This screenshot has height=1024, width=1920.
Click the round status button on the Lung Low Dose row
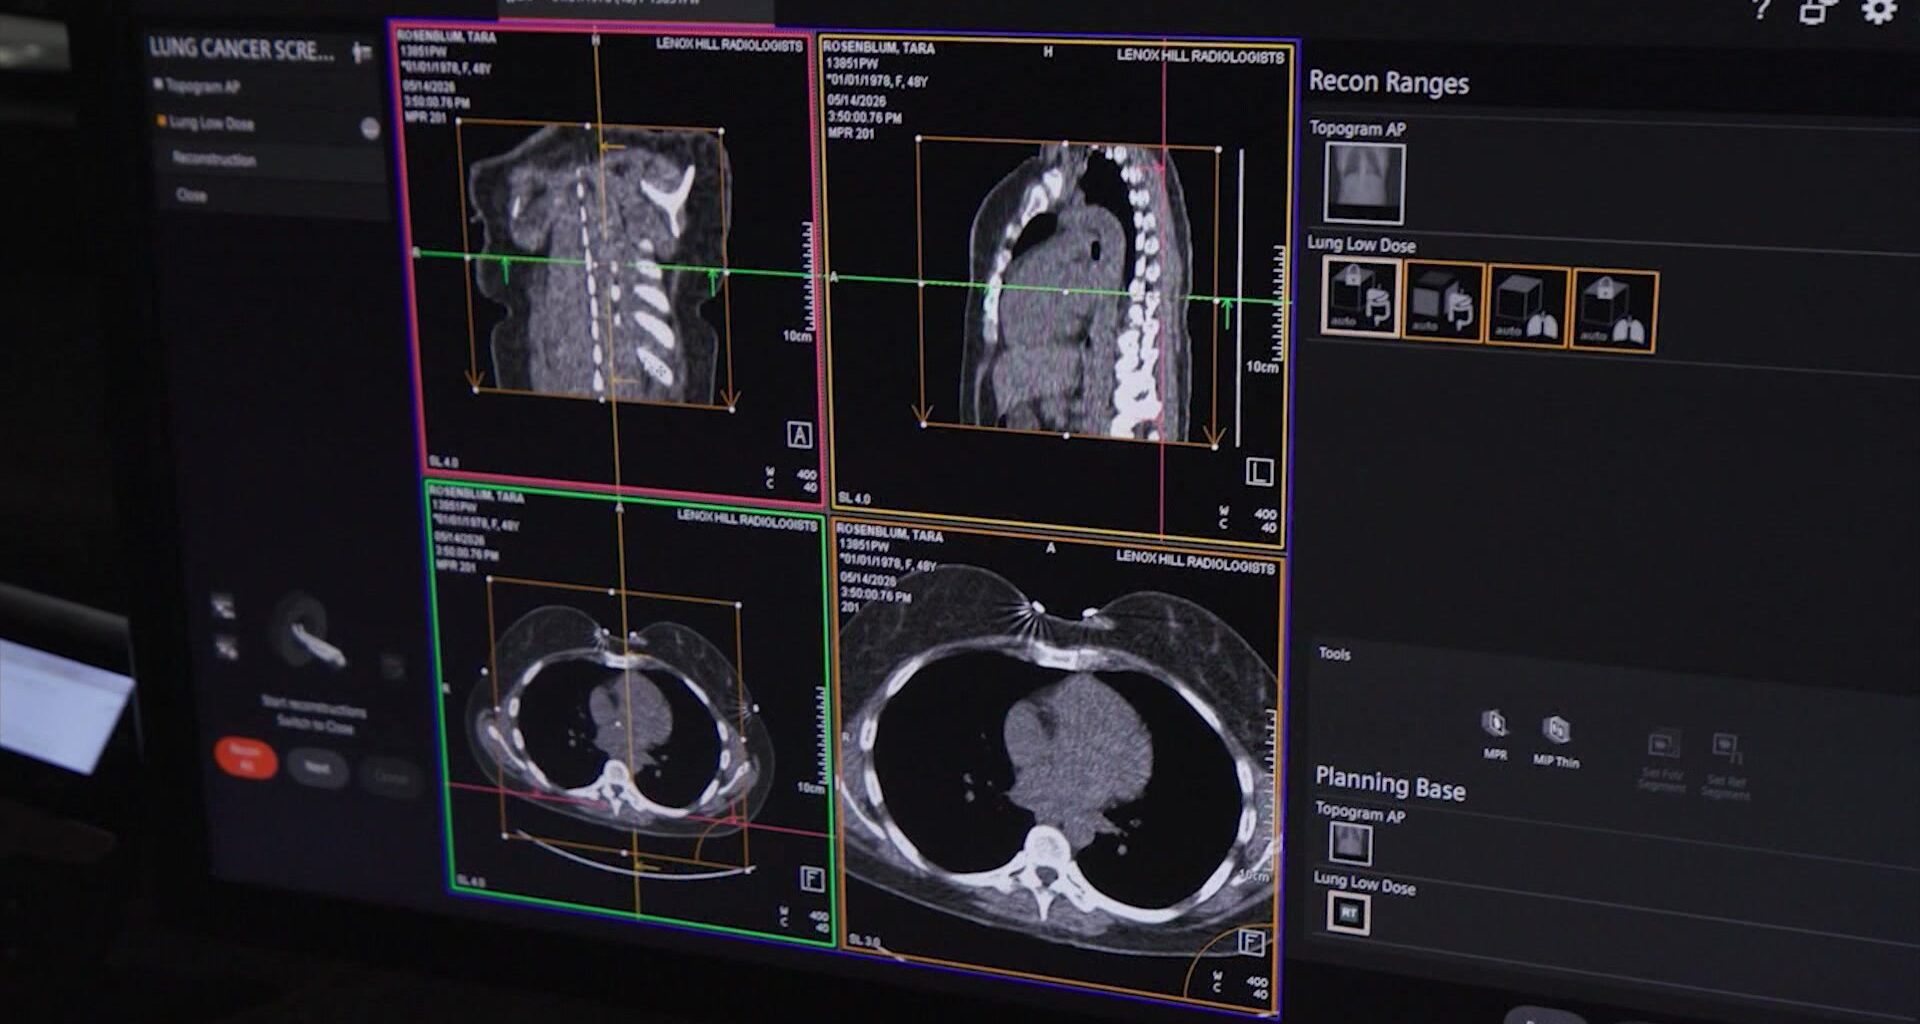tap(370, 128)
